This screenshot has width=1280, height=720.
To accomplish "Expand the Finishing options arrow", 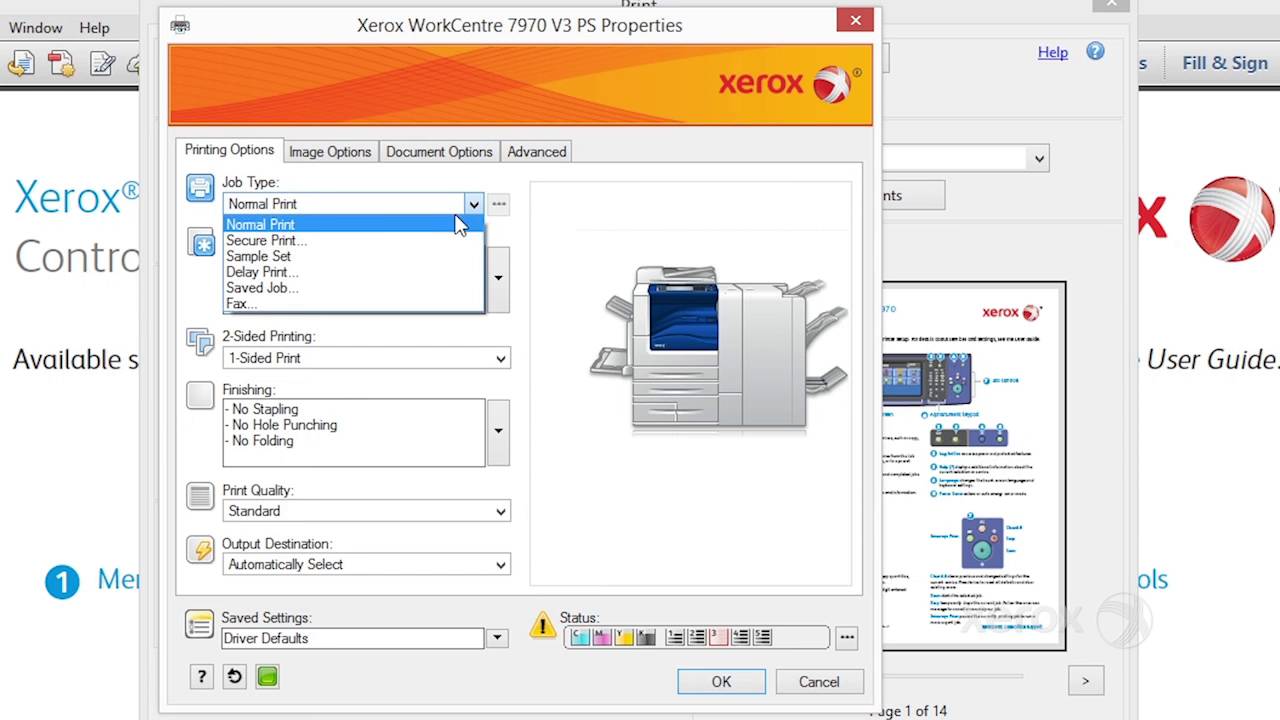I will click(498, 432).
